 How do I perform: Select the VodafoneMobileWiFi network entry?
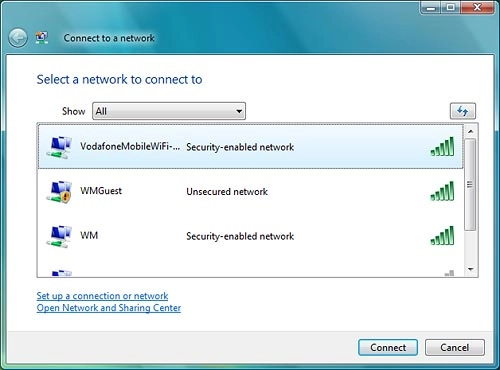click(251, 147)
